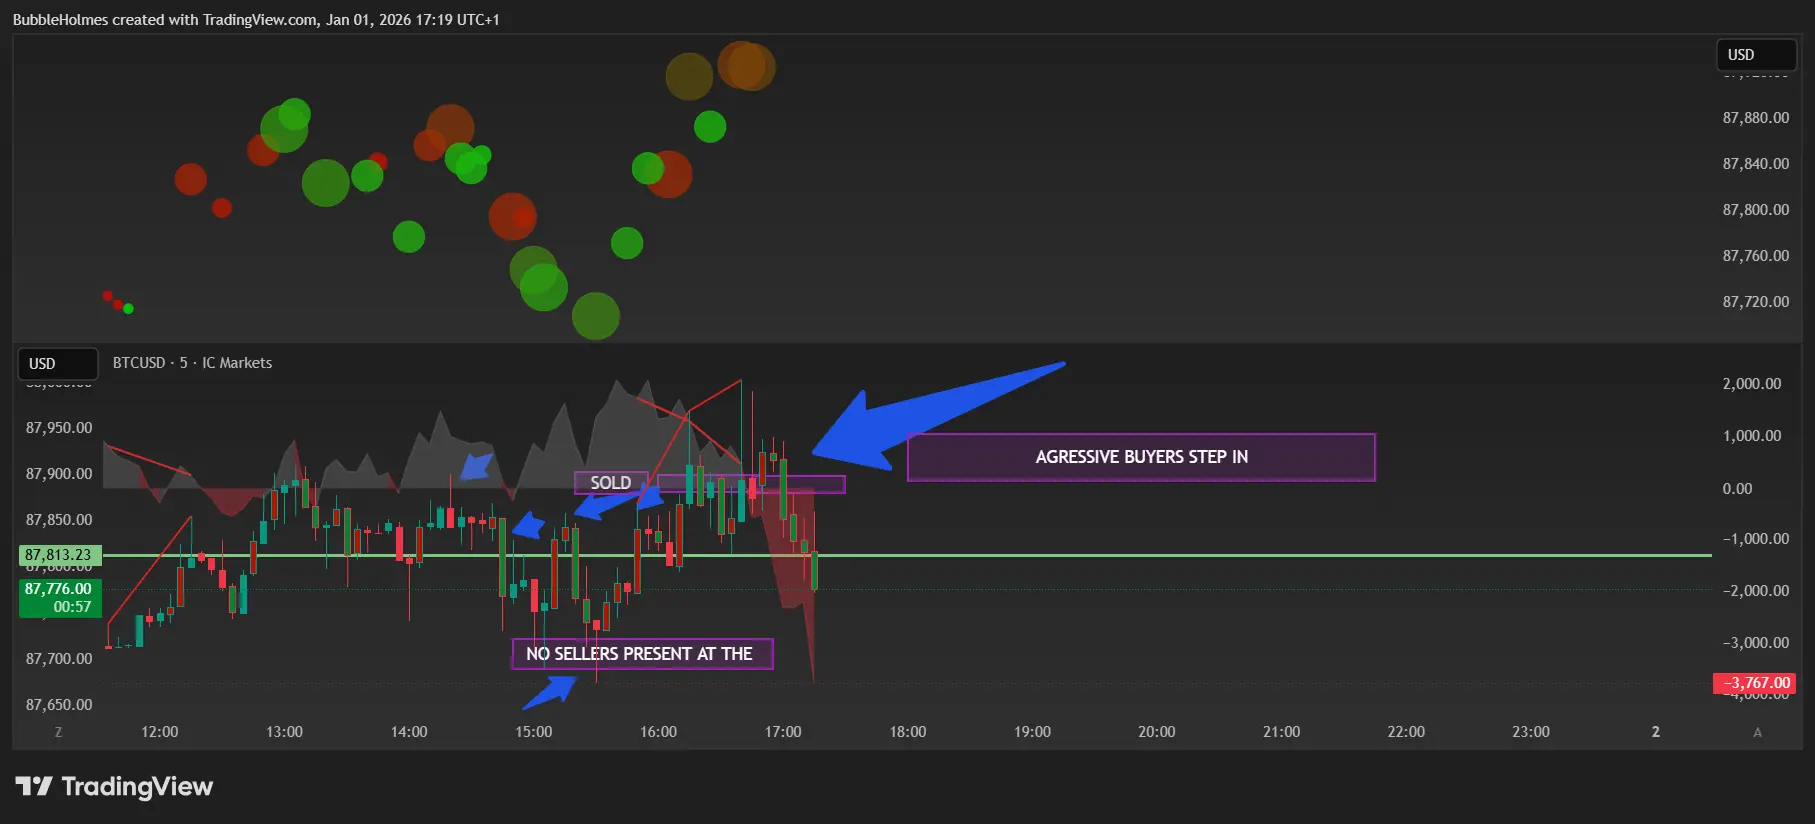Click the BTCUSD · 5 · IC Markets symbol title
Screen dimensions: 1815x824
coord(192,363)
